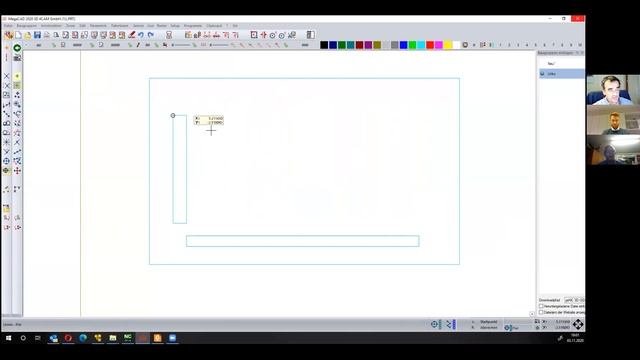The image size is (640, 360).
Task: Select the top video participant thumbnail
Action: 613,90
